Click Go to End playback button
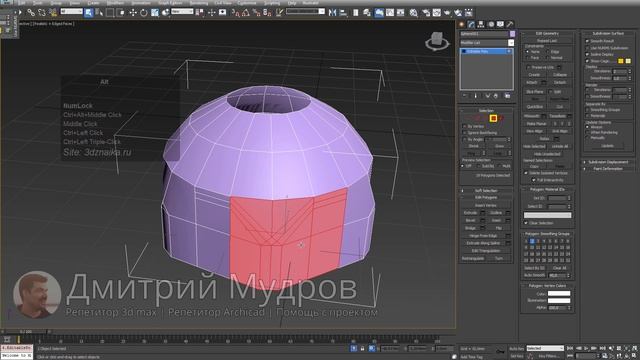The image size is (640, 360). click(602, 348)
